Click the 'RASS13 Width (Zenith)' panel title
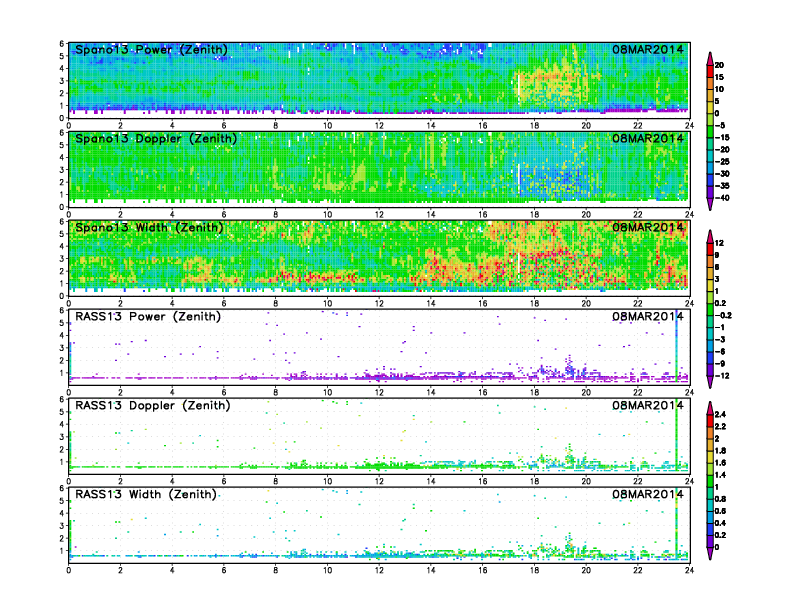The height and width of the screenshot is (612, 792). coord(145,494)
